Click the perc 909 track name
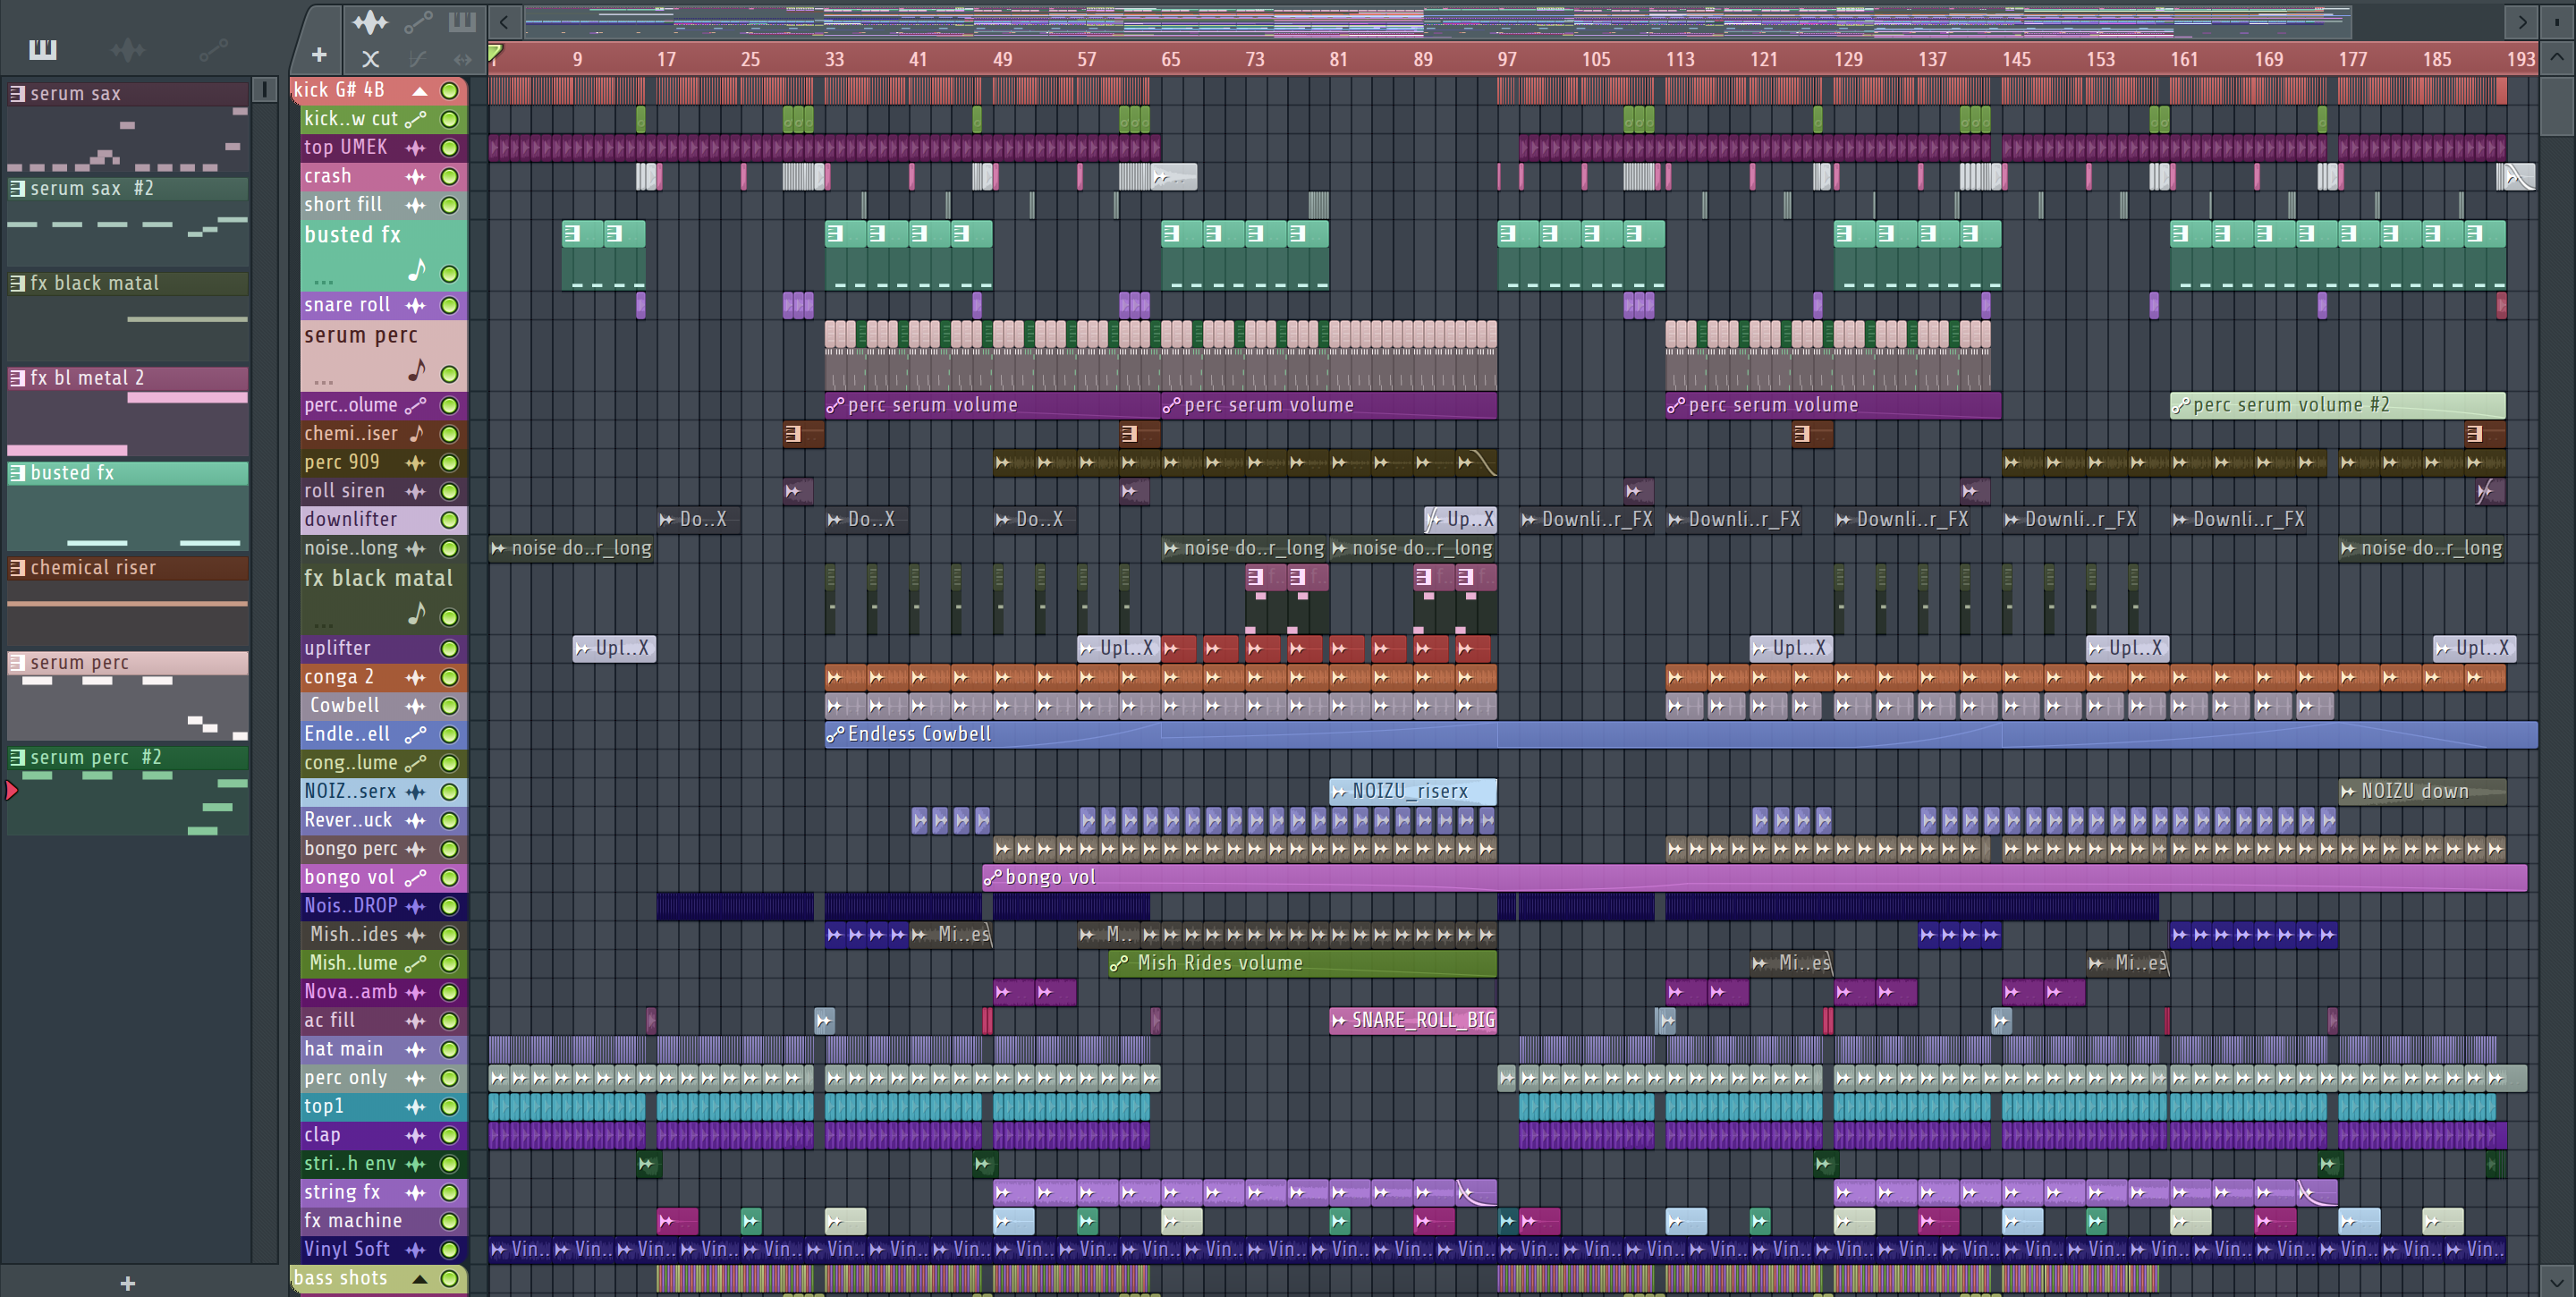This screenshot has width=2576, height=1297. pos(342,462)
